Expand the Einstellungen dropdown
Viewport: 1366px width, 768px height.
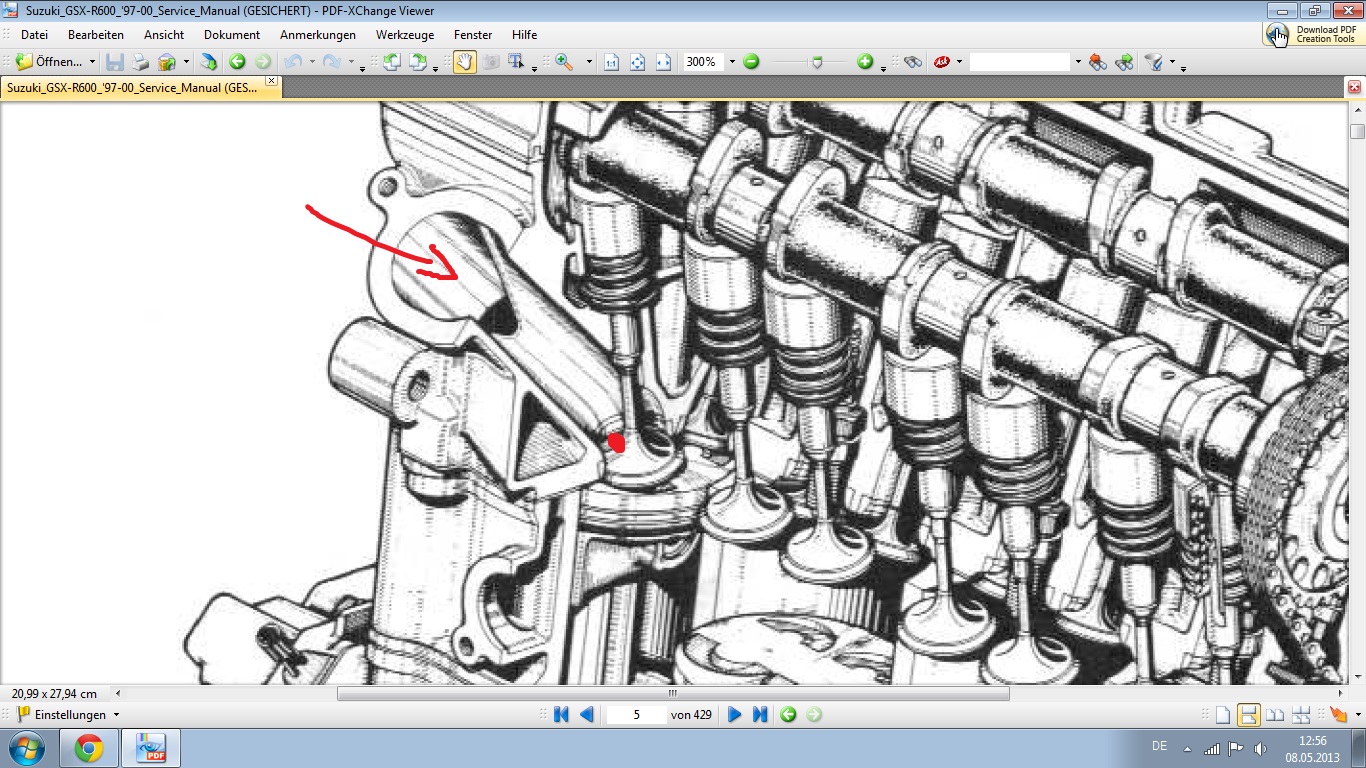[x=116, y=715]
